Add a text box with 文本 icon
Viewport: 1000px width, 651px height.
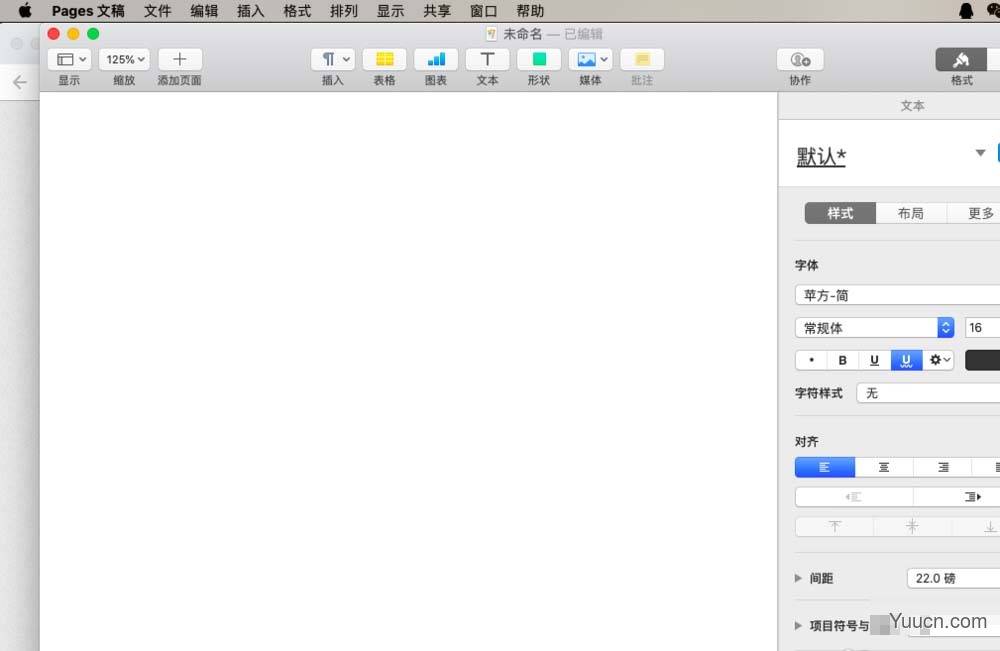(487, 60)
